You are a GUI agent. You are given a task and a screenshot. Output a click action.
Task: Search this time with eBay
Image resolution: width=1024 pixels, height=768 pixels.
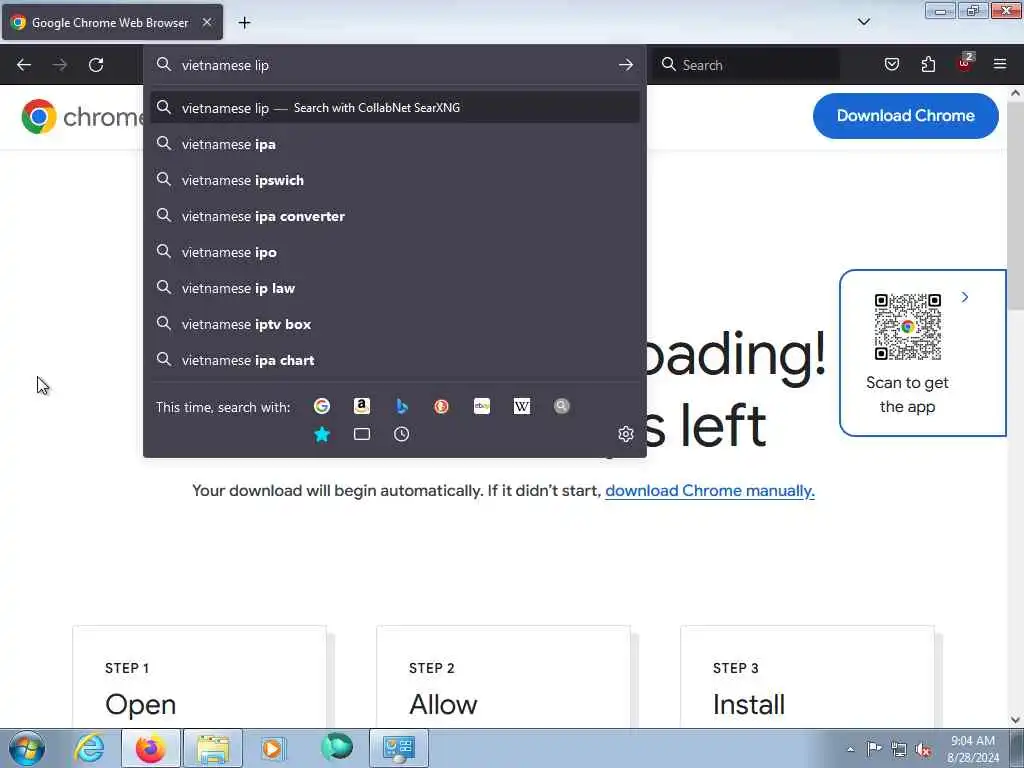[x=482, y=406]
